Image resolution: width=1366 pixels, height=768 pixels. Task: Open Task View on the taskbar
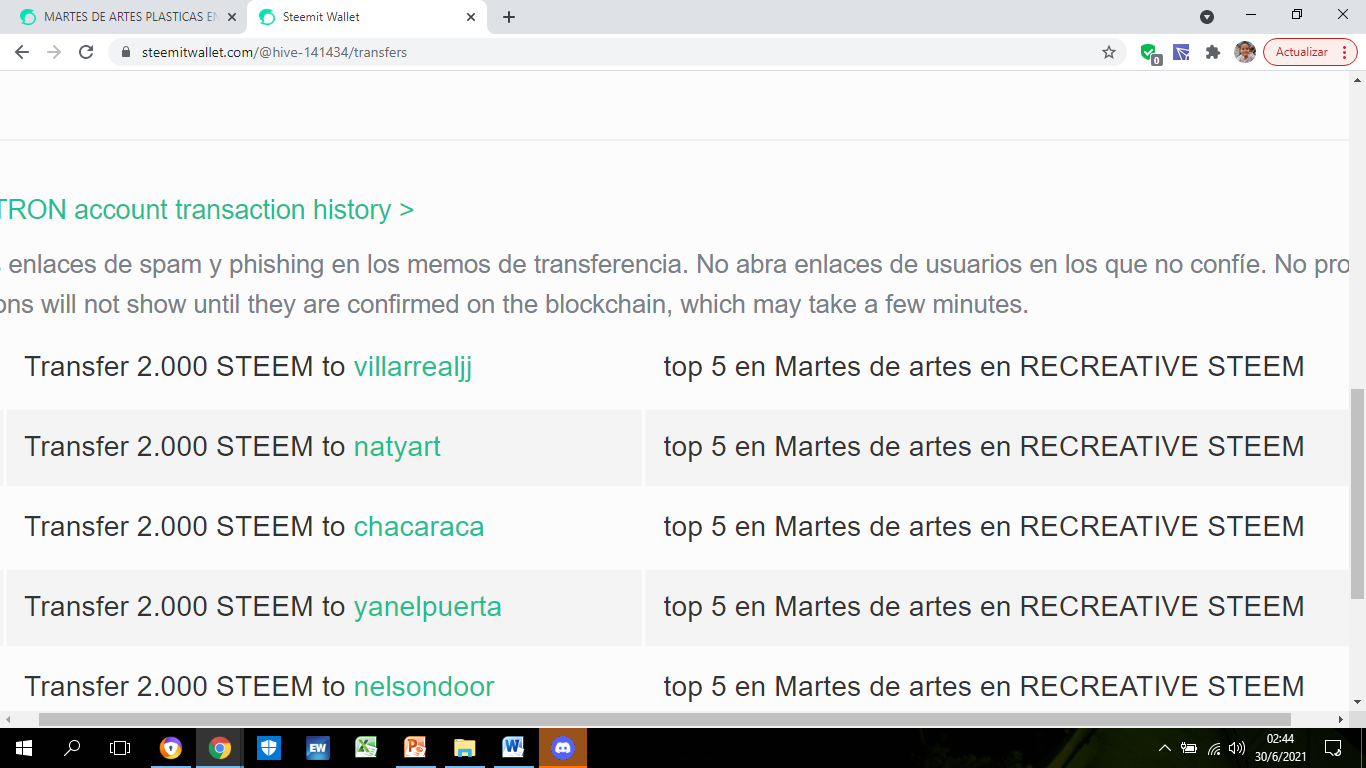[x=120, y=748]
